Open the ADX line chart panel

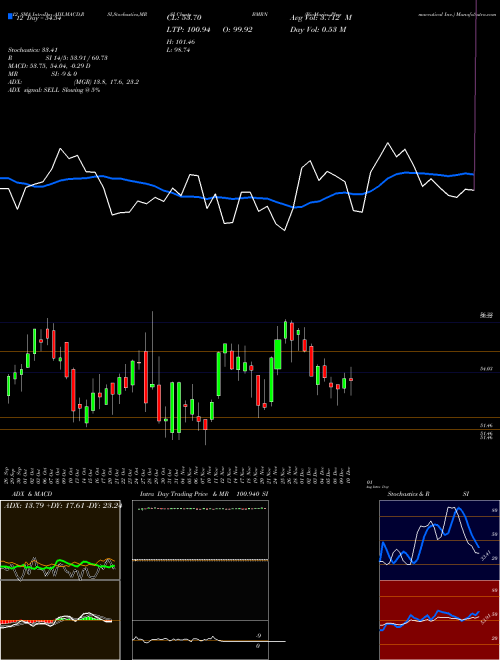tap(60, 540)
